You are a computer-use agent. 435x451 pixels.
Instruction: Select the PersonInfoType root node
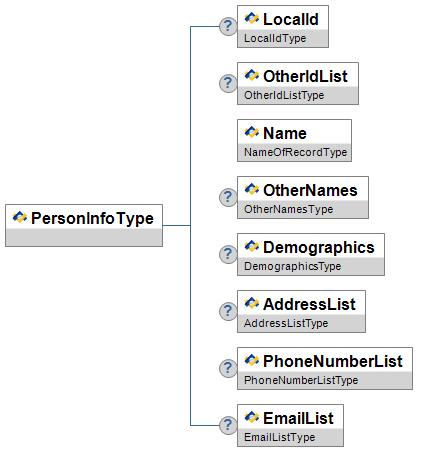coord(84,225)
